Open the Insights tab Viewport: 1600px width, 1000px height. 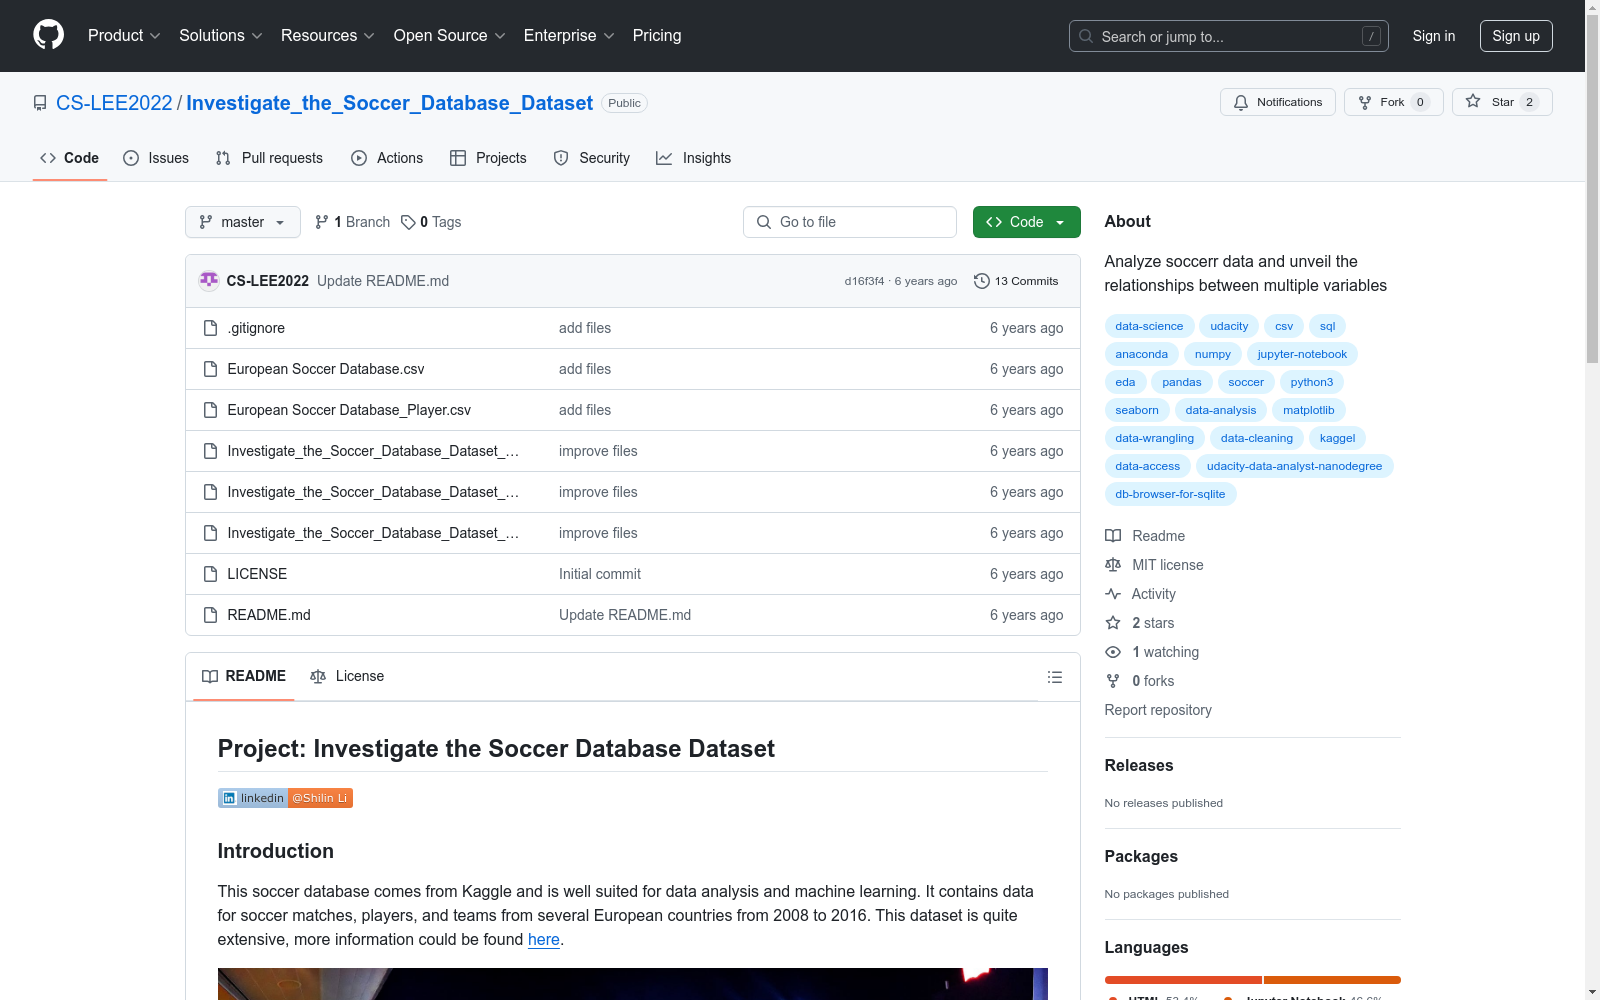point(693,158)
